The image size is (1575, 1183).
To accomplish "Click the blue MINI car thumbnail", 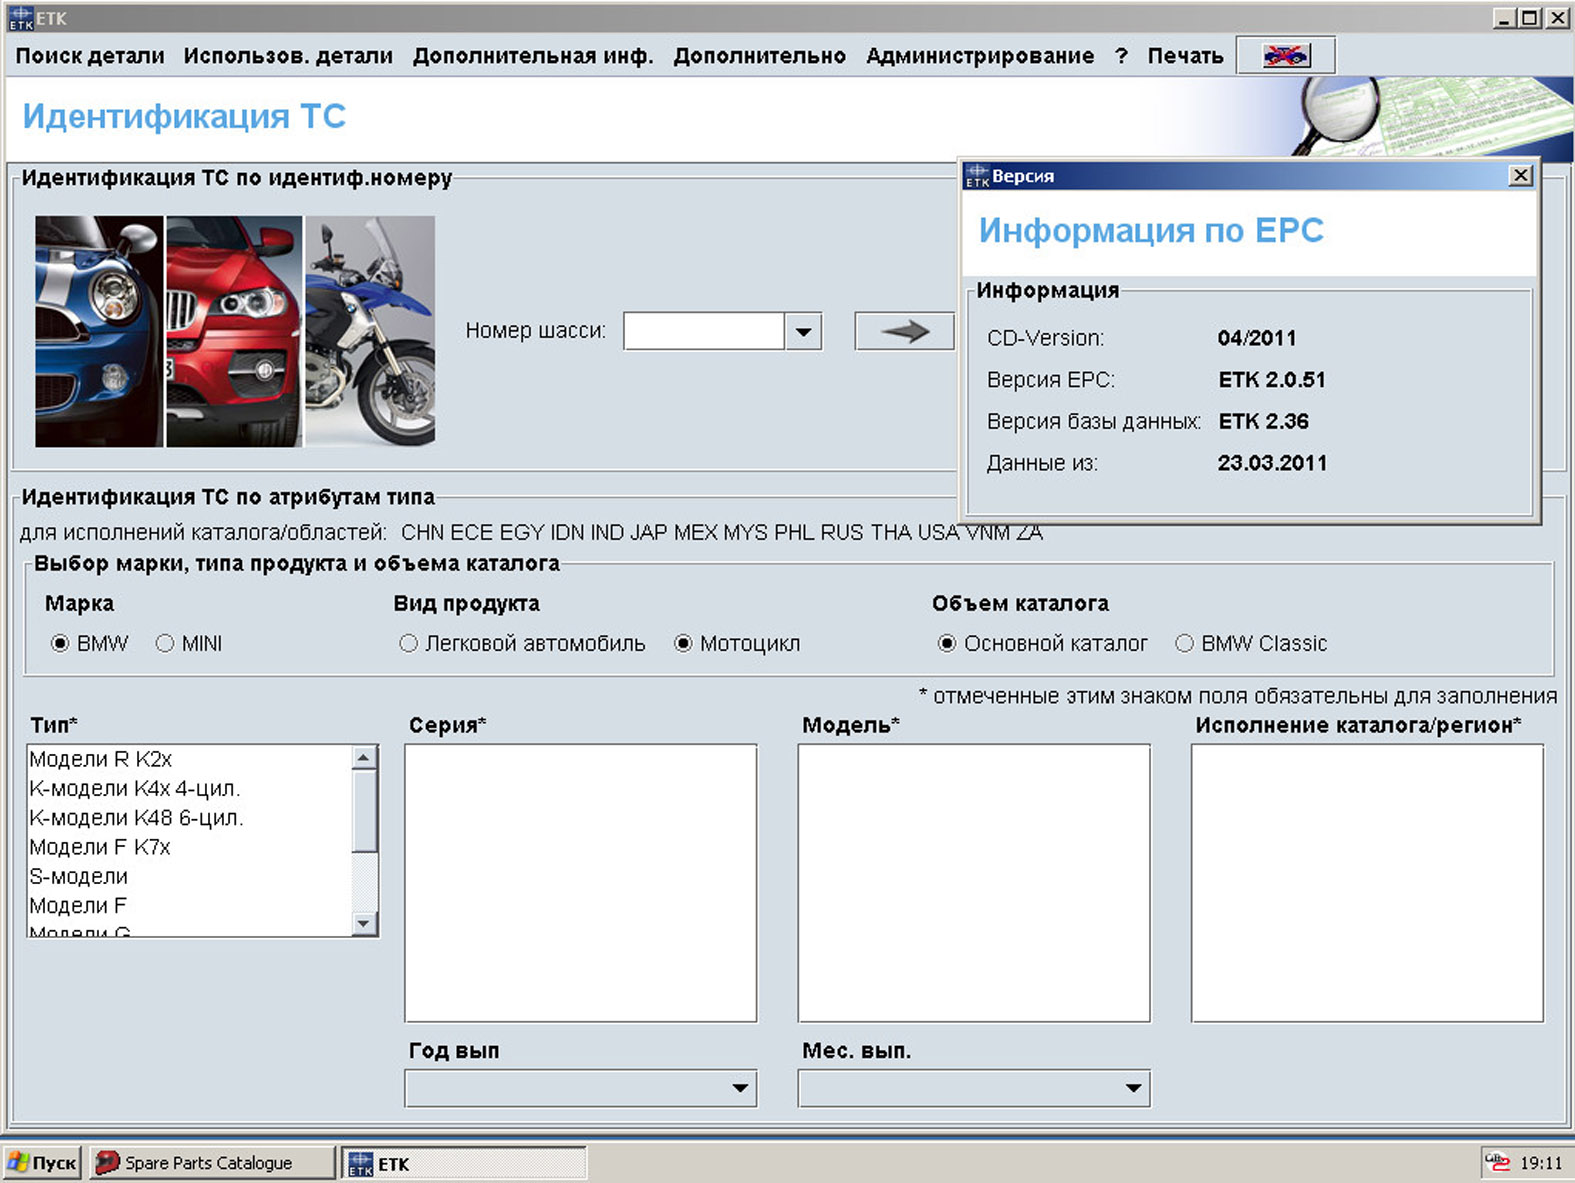I will 98,331.
